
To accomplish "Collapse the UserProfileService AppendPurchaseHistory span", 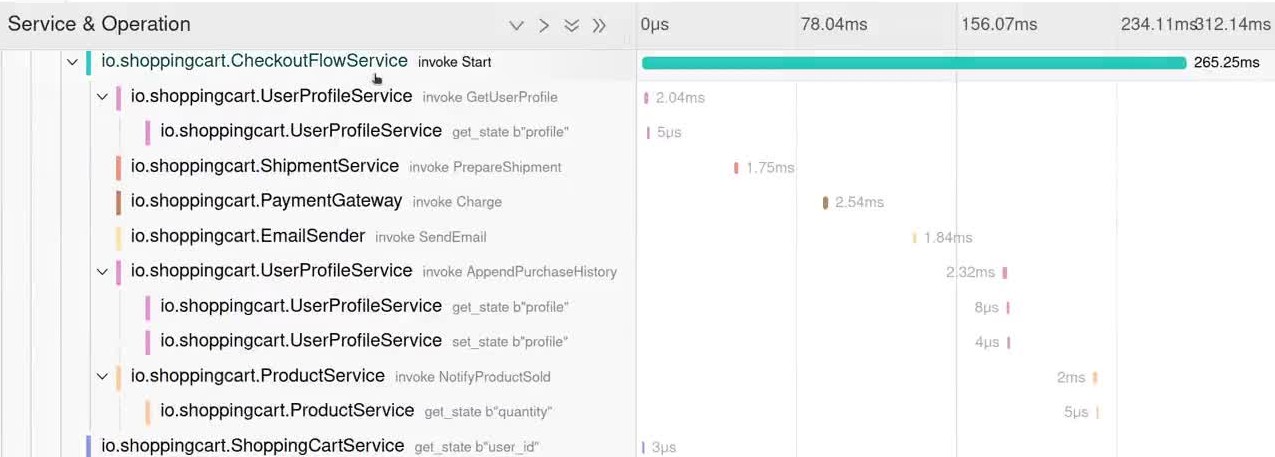I will pyautogui.click(x=102, y=271).
